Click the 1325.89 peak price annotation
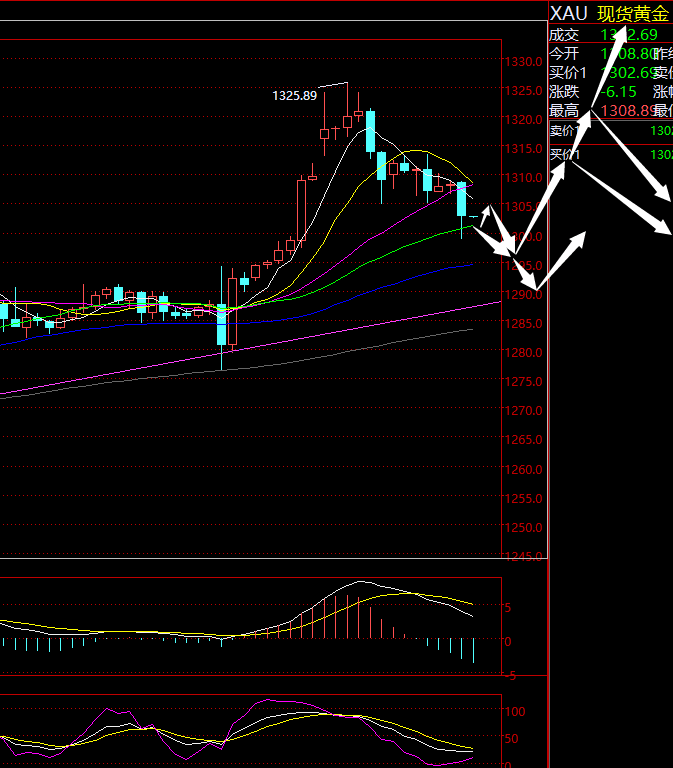This screenshot has width=673, height=768. [x=294, y=96]
